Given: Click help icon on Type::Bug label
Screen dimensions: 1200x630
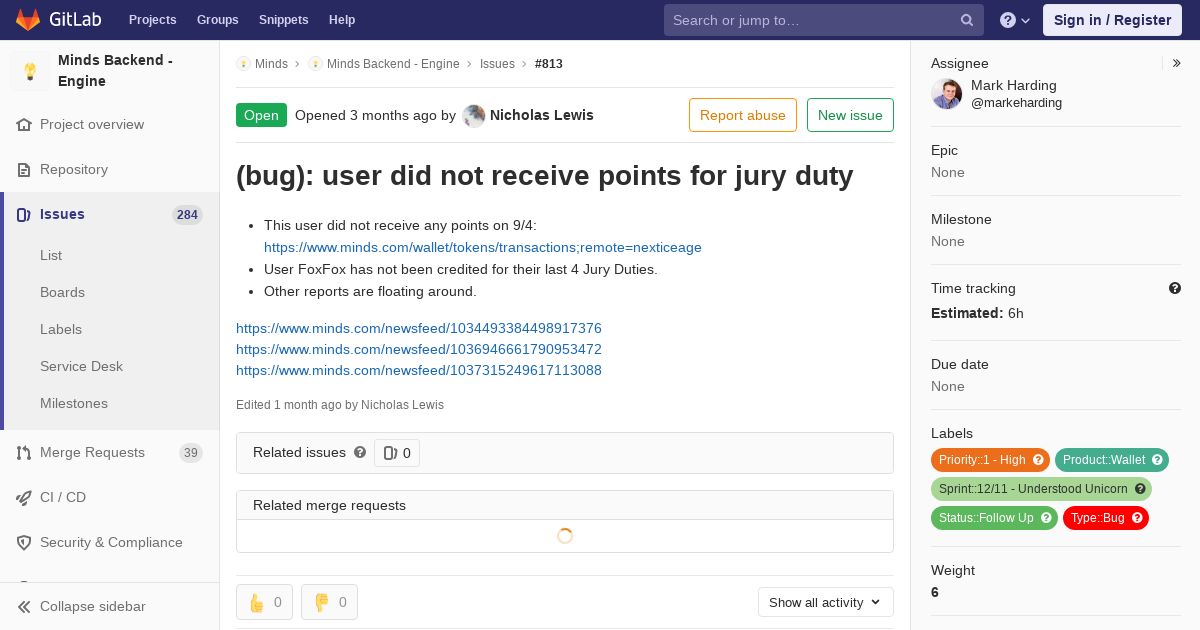Looking at the screenshot, I should point(1137,518).
